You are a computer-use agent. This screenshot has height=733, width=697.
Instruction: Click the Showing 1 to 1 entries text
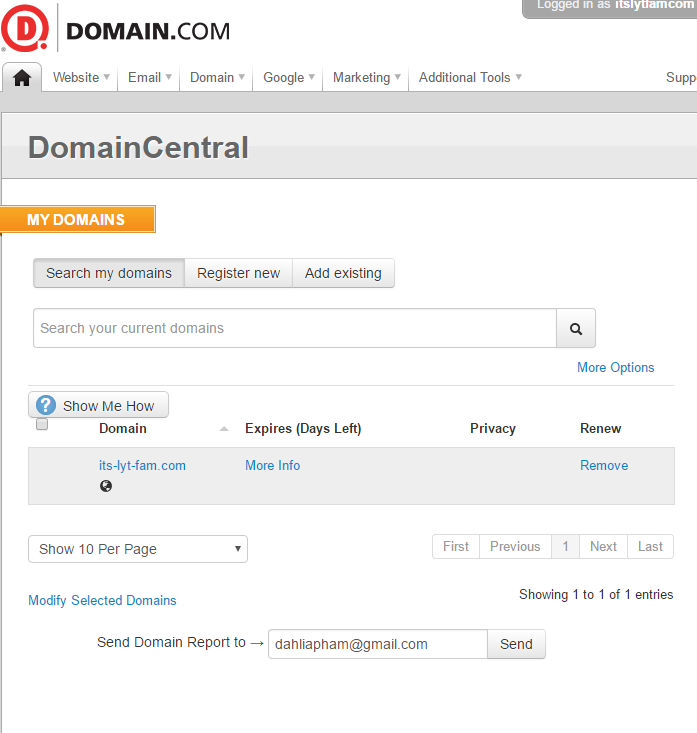[x=596, y=595]
